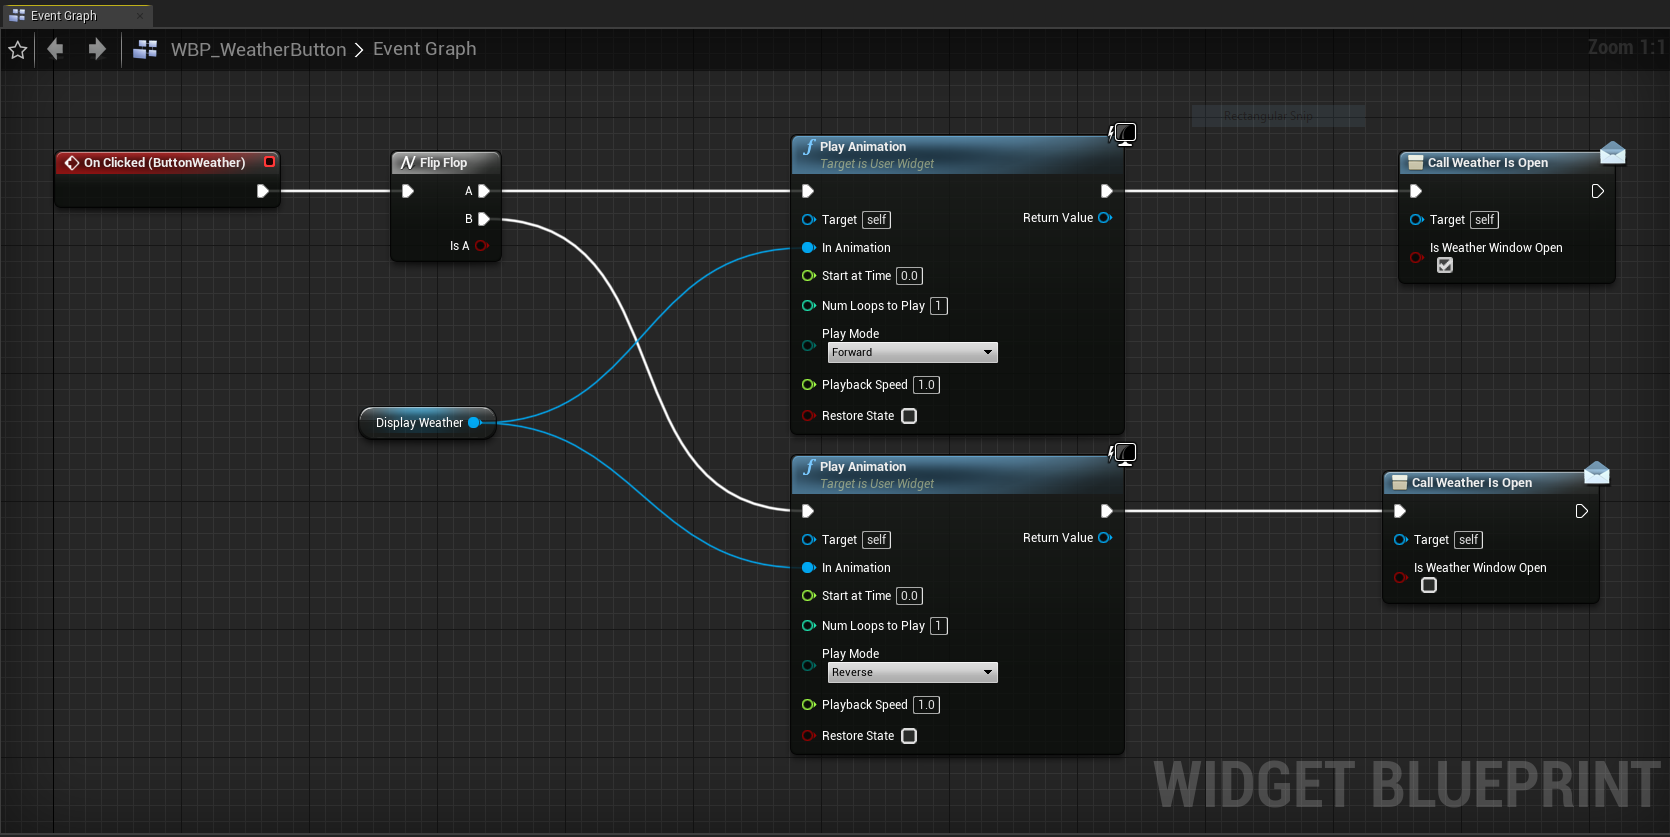Screen dimensions: 1670x837
Task: Edit Num Loops to Play in bottom Play Animation
Action: point(938,626)
